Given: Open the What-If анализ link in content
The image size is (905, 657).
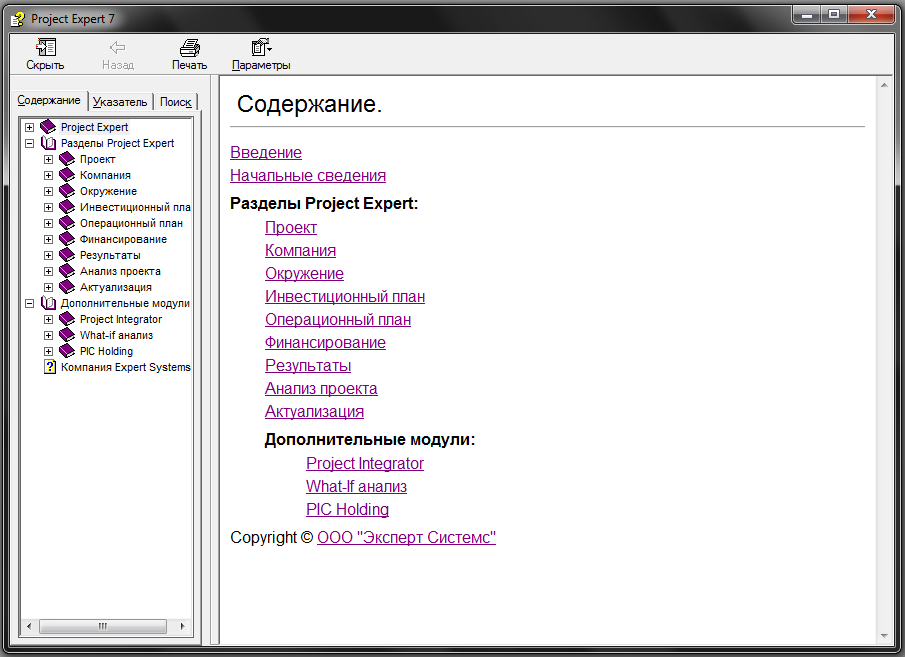Looking at the screenshot, I should (x=357, y=487).
